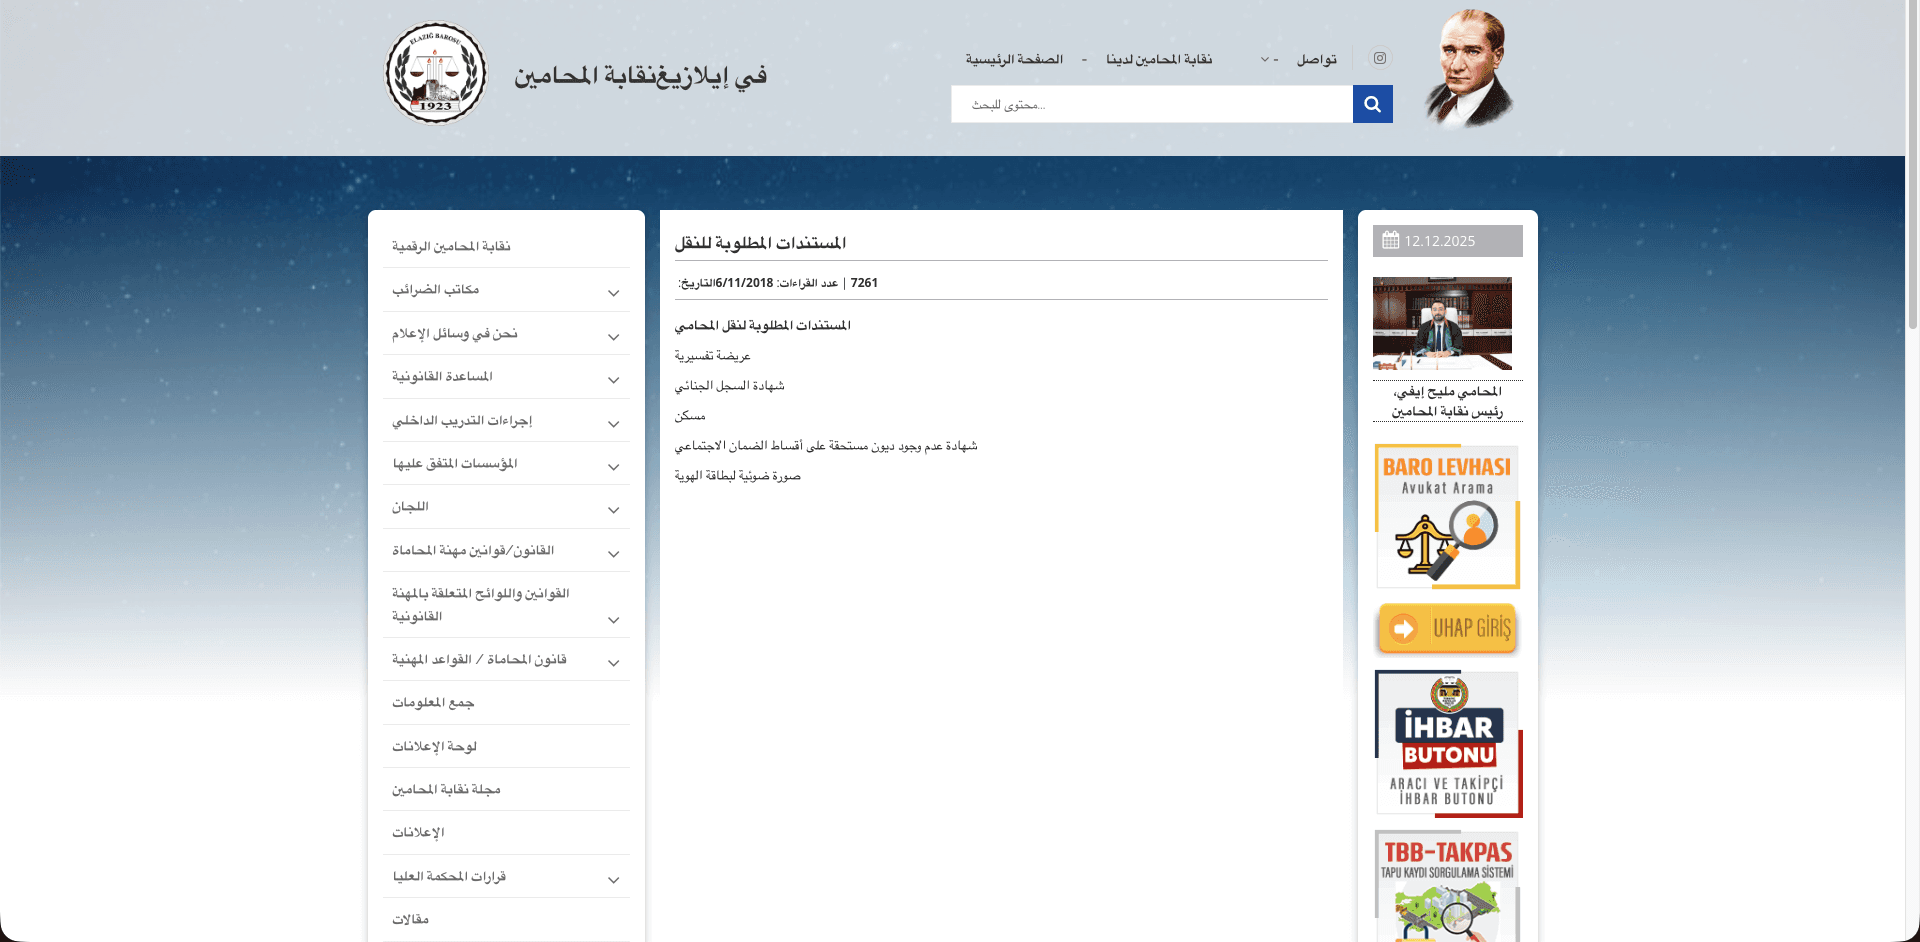Open the تواصل menu item
This screenshot has height=942, width=1920.
click(1317, 60)
